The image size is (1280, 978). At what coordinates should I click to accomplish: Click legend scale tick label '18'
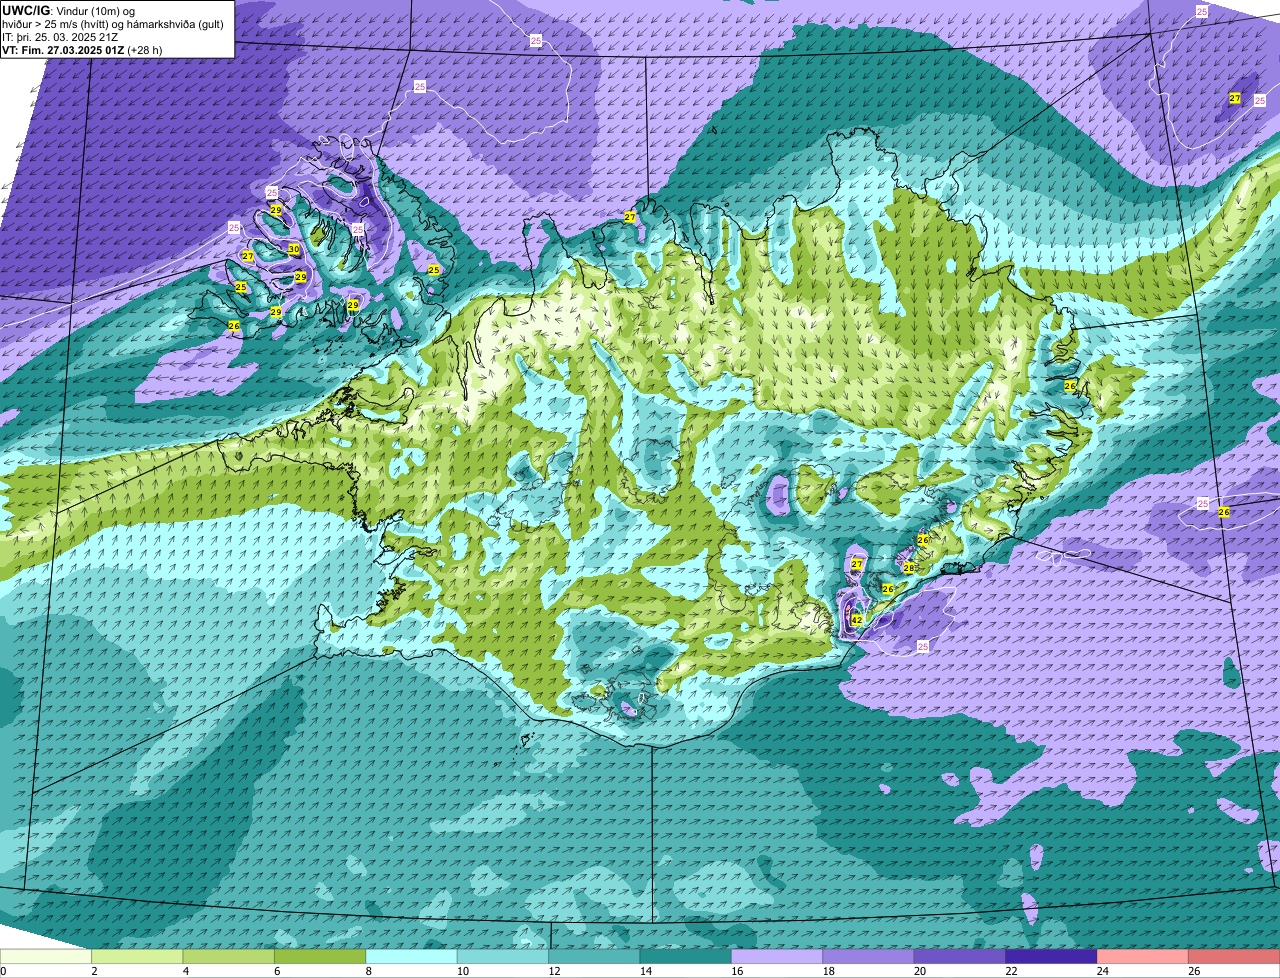[827, 971]
